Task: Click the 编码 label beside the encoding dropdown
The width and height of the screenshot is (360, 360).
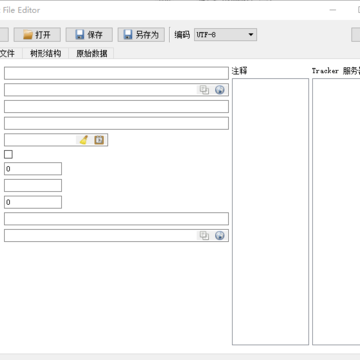Action: (182, 35)
